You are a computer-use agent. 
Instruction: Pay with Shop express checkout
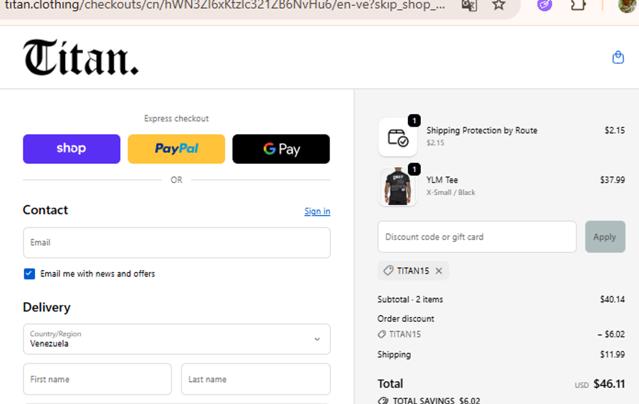tap(72, 149)
